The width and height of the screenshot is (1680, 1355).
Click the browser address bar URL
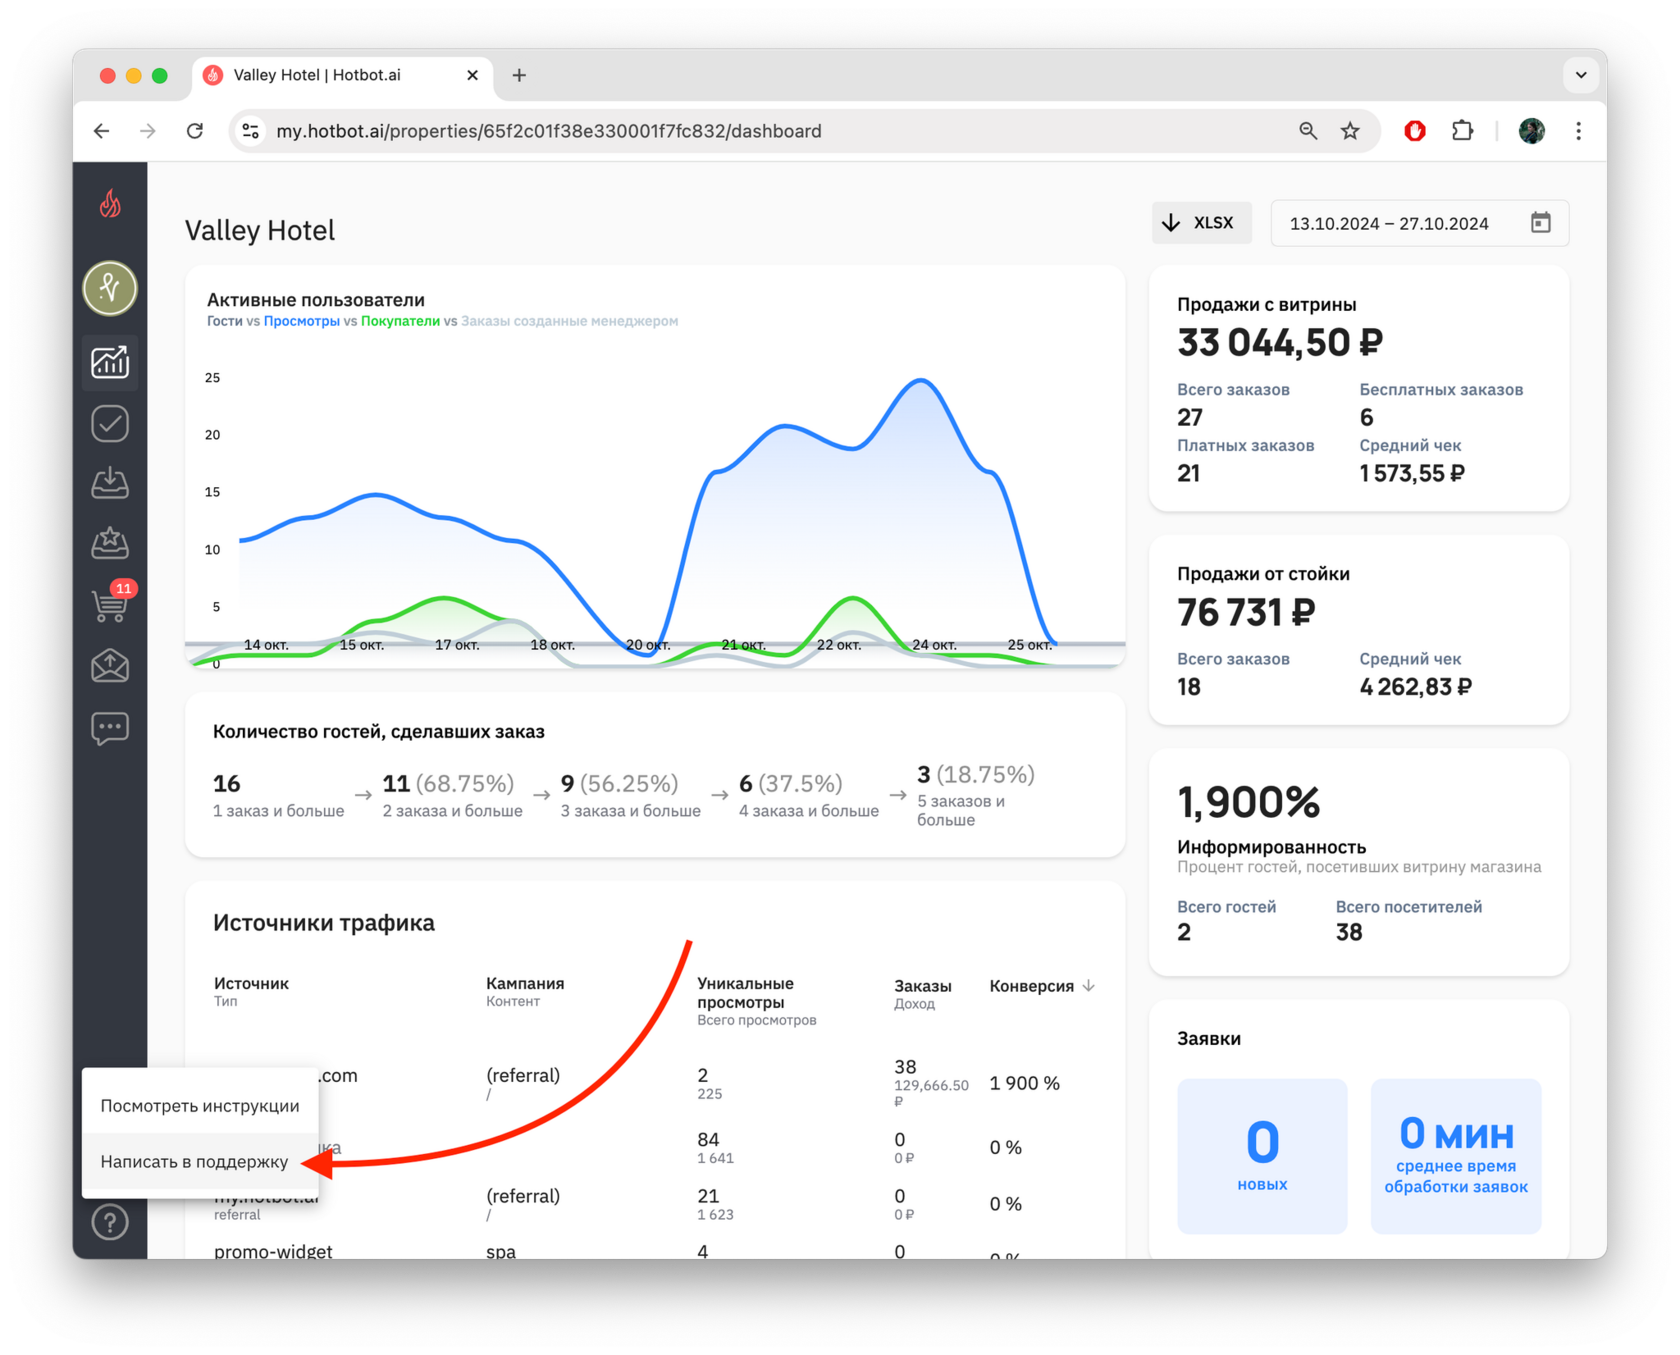pyautogui.click(x=548, y=131)
